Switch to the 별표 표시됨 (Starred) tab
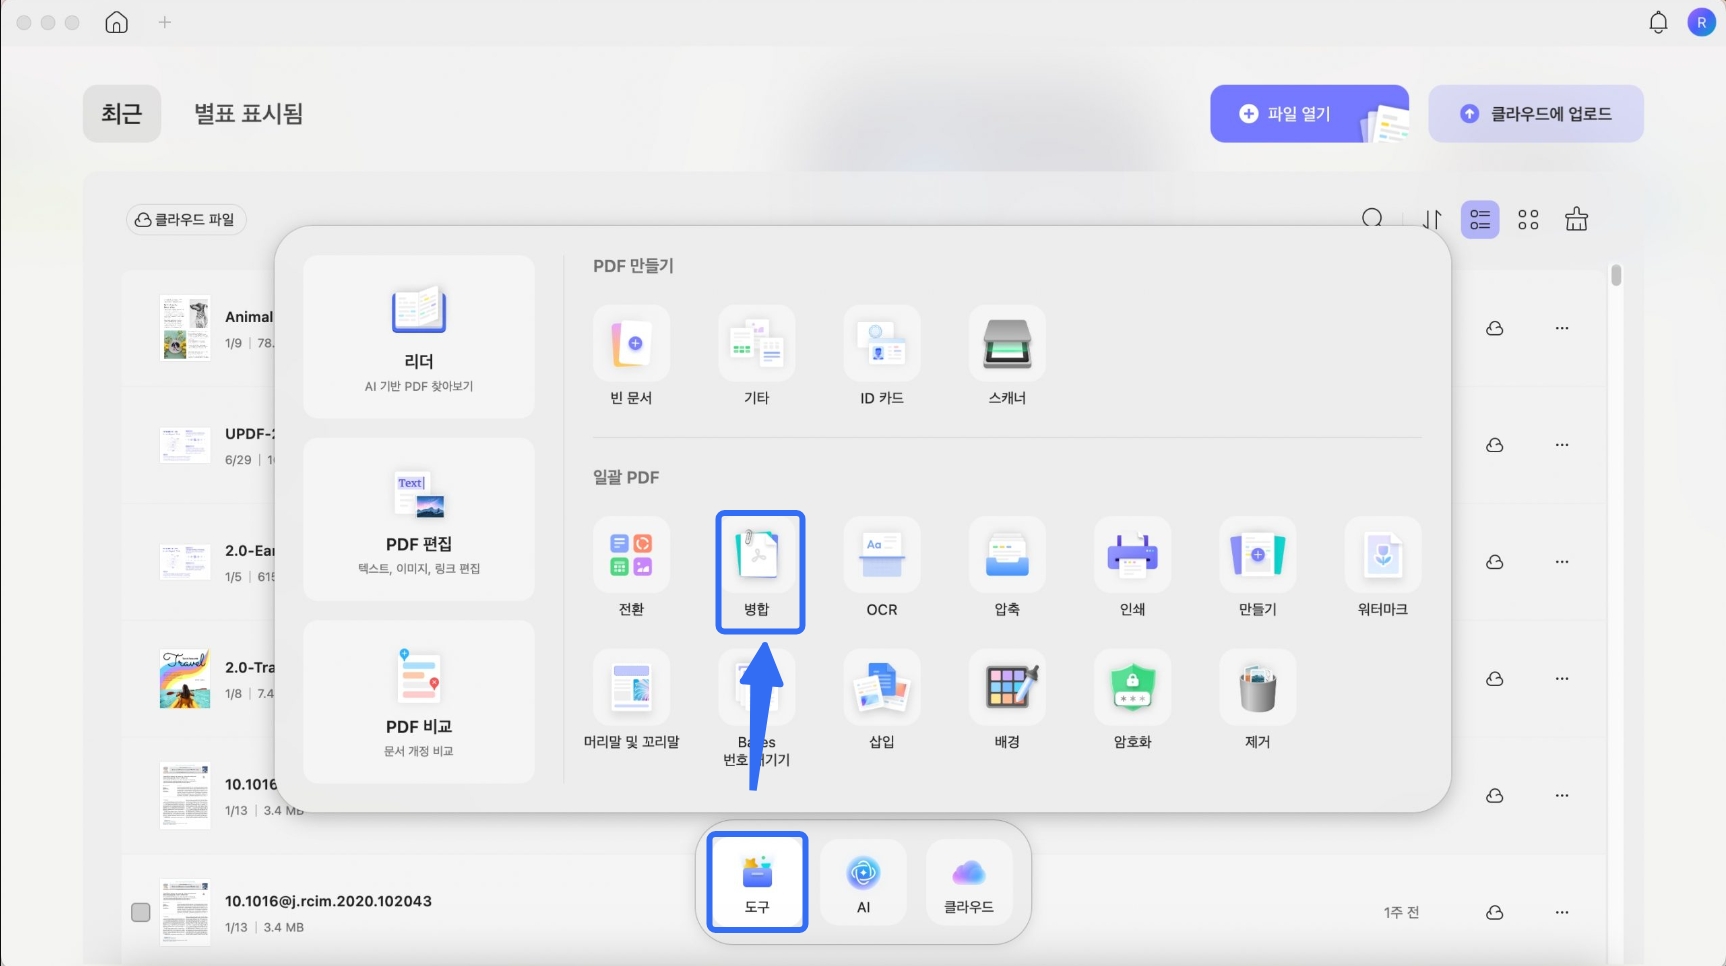 [247, 114]
